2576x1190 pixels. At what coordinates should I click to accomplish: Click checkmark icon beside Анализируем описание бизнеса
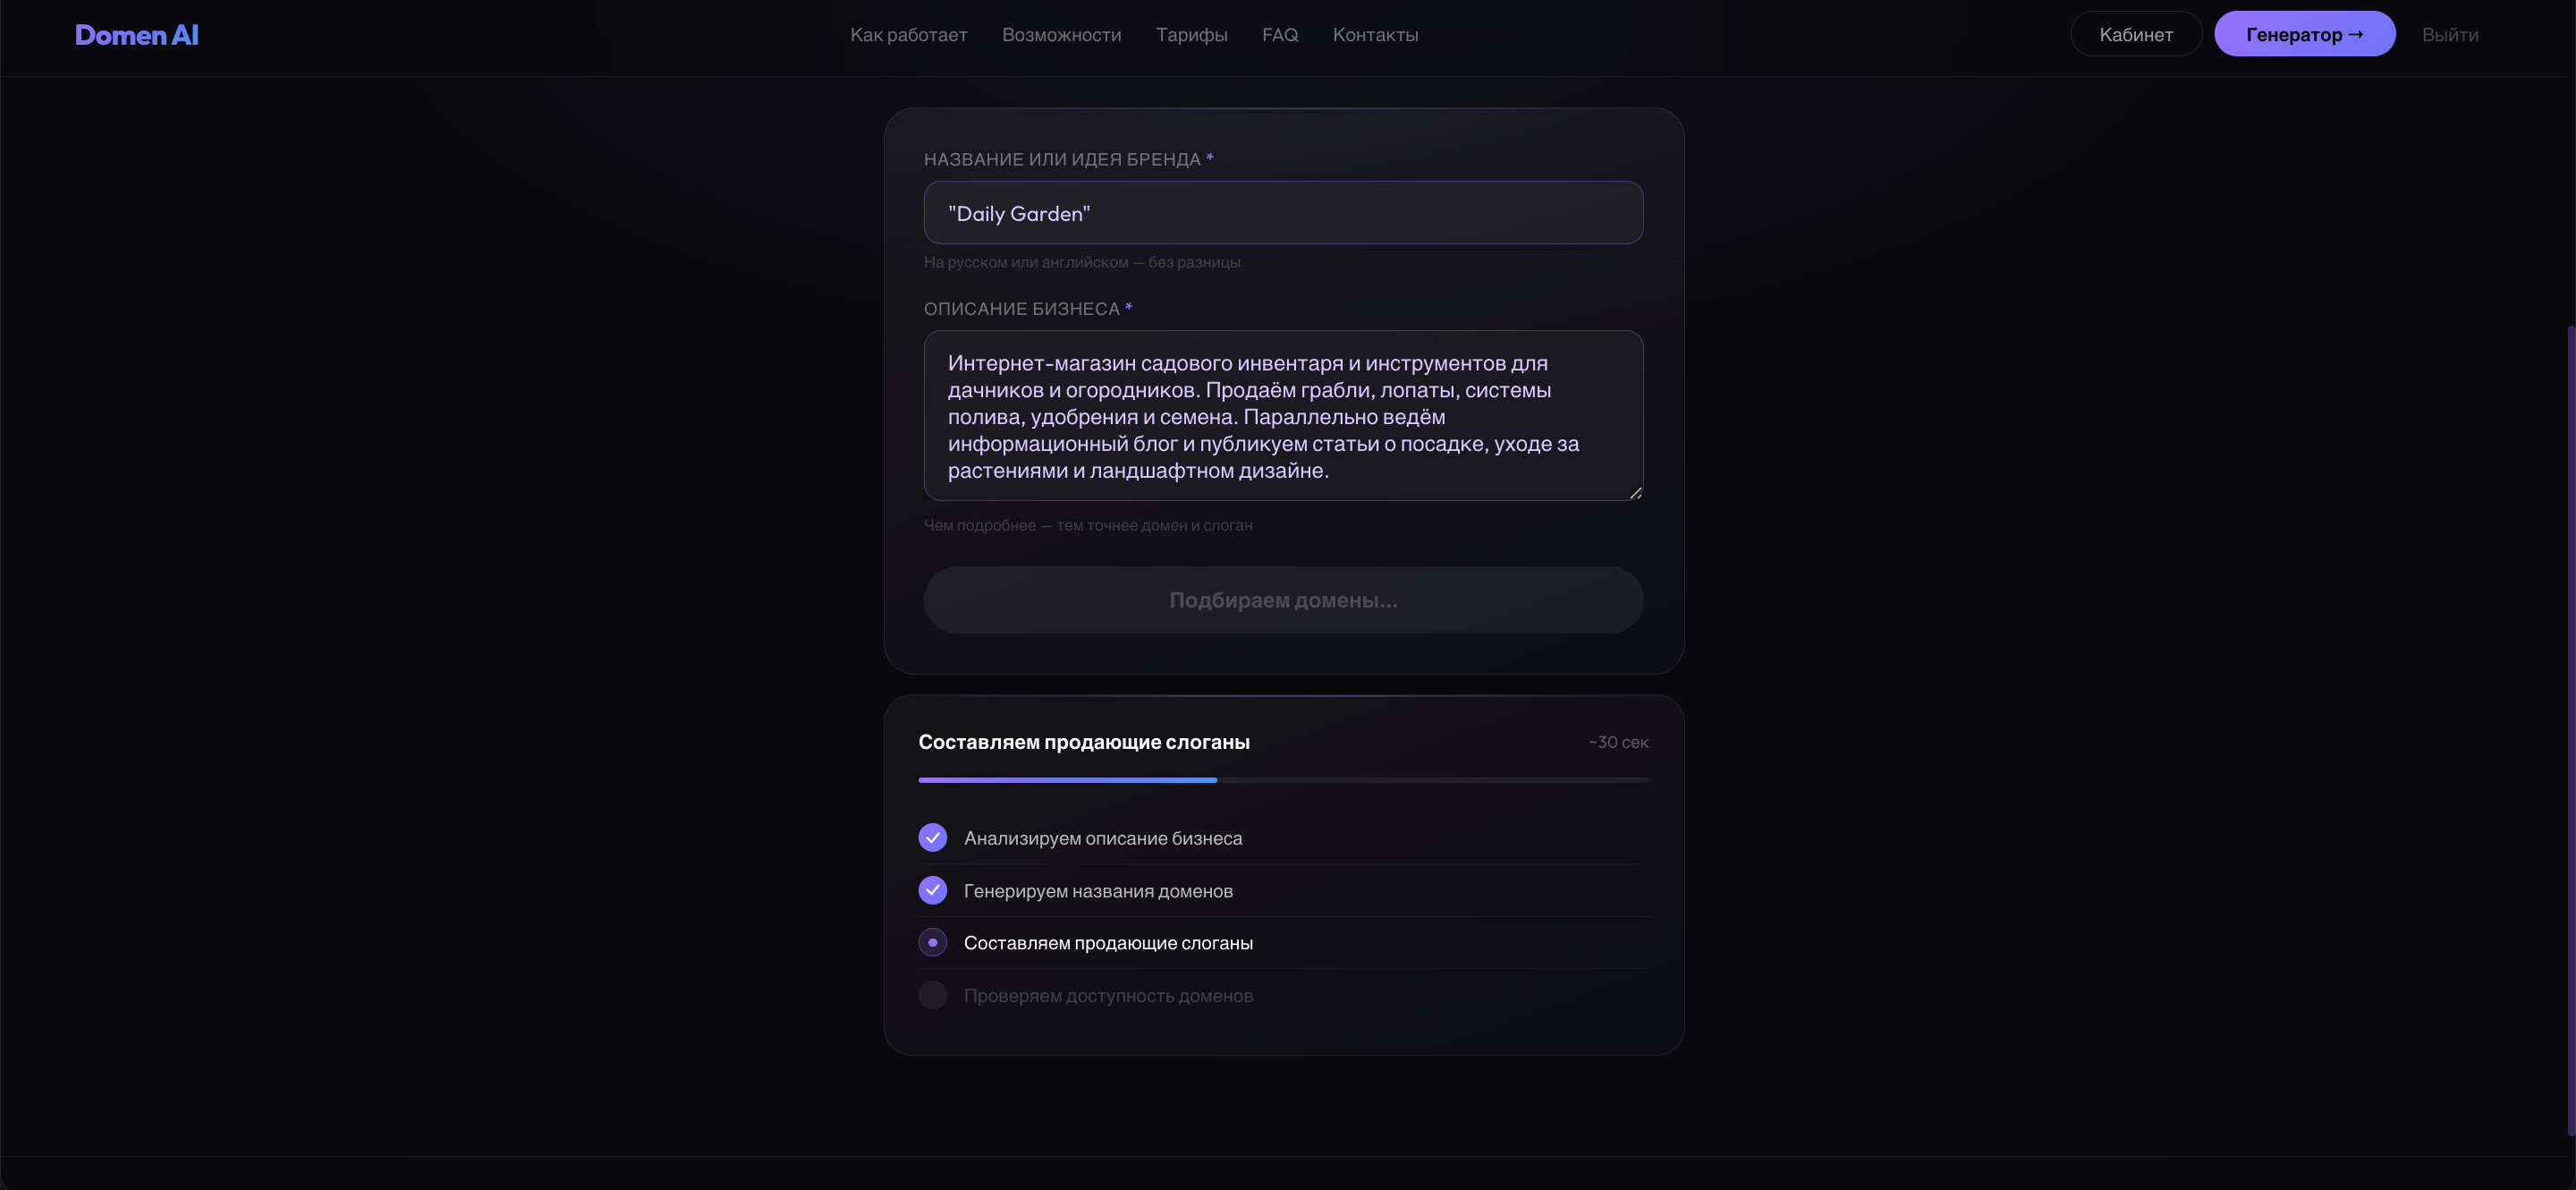pyautogui.click(x=932, y=838)
